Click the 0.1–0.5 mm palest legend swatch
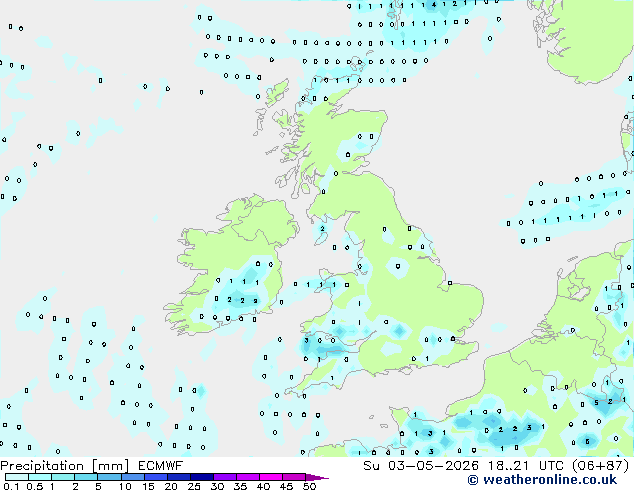Image resolution: width=634 pixels, height=490 pixels. point(17,477)
